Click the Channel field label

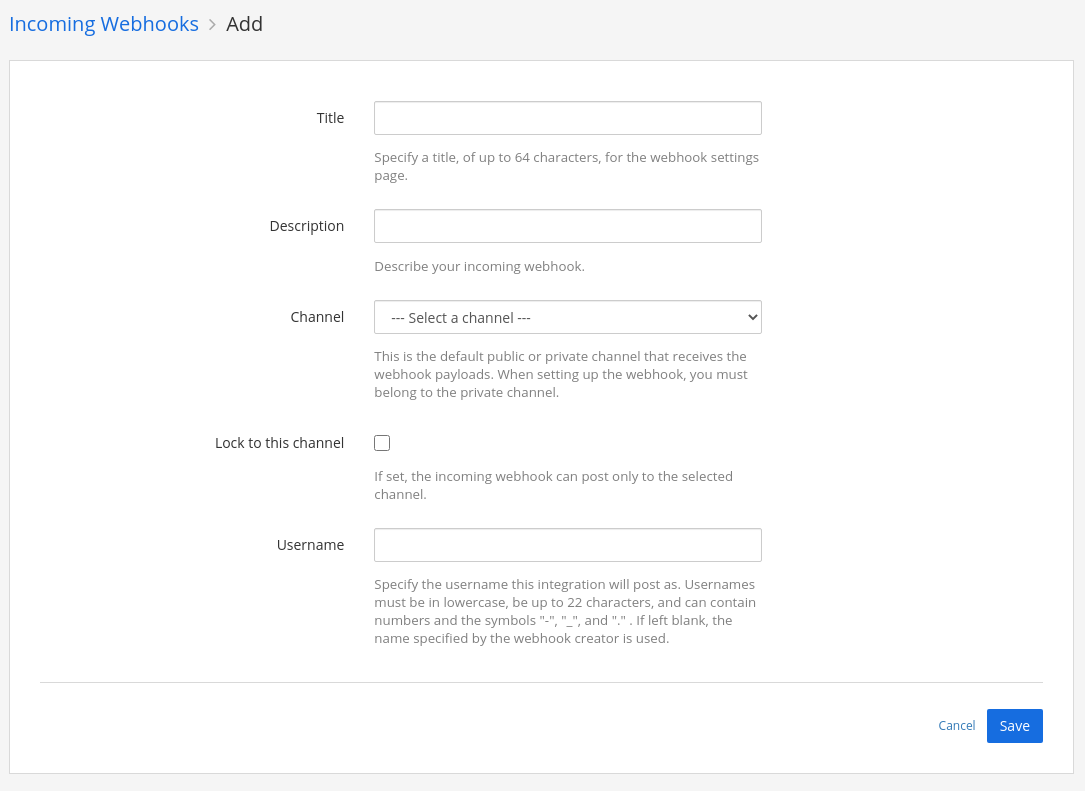[317, 317]
